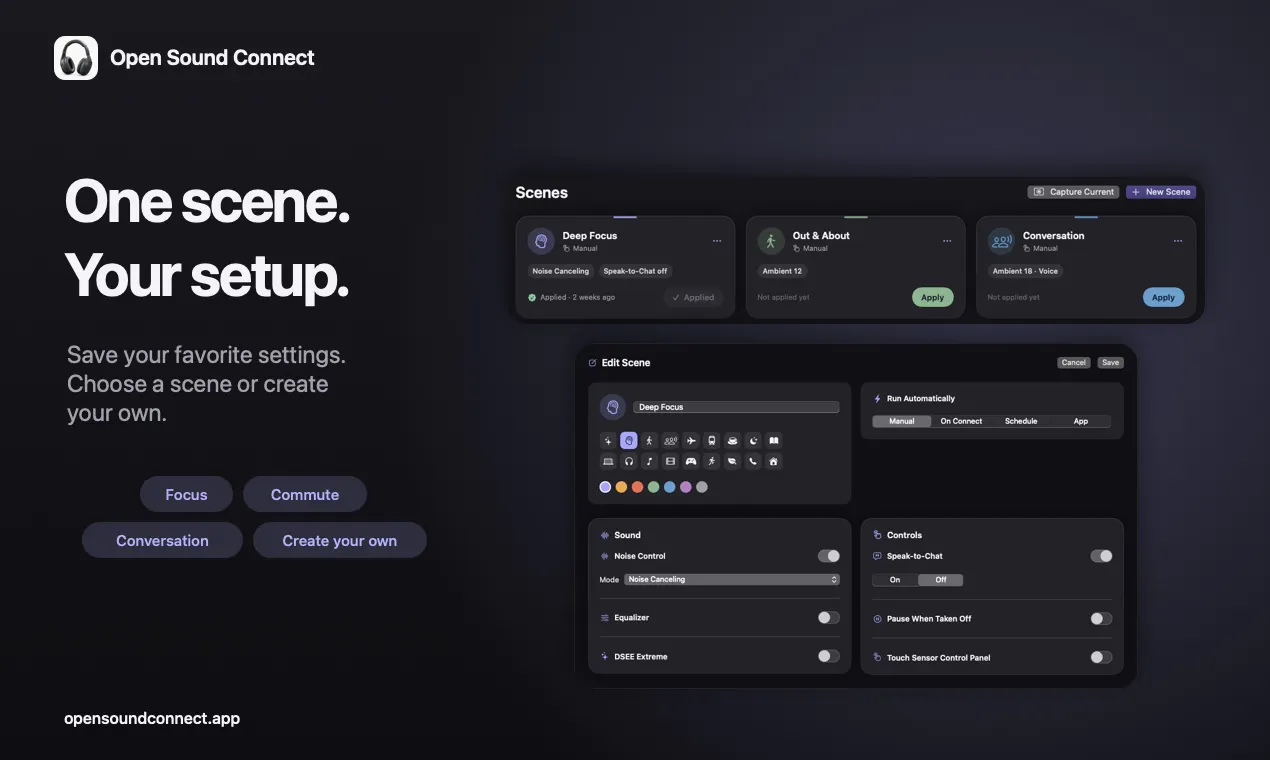
Task: Click the Capture Current button
Action: point(1073,192)
